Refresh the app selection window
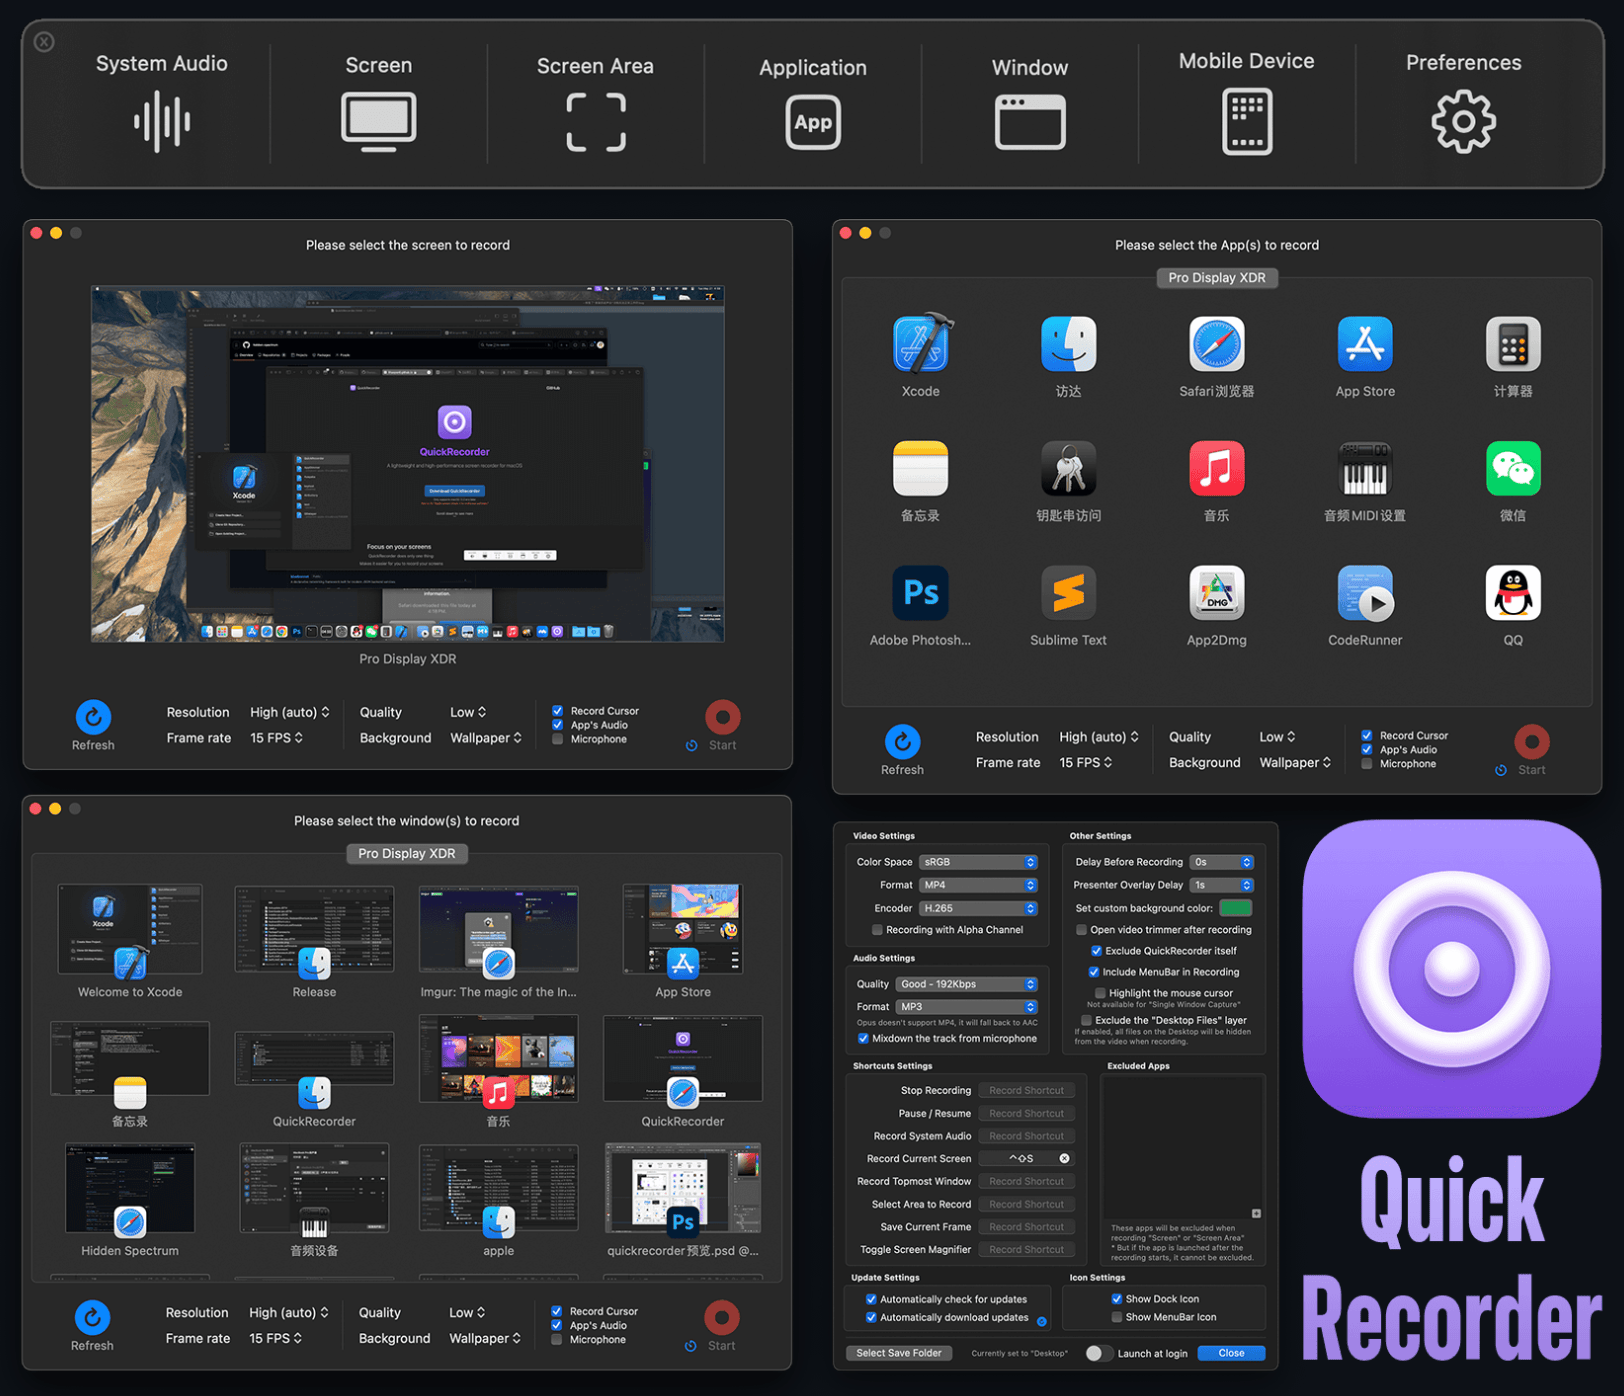This screenshot has width=1624, height=1396. tap(902, 741)
